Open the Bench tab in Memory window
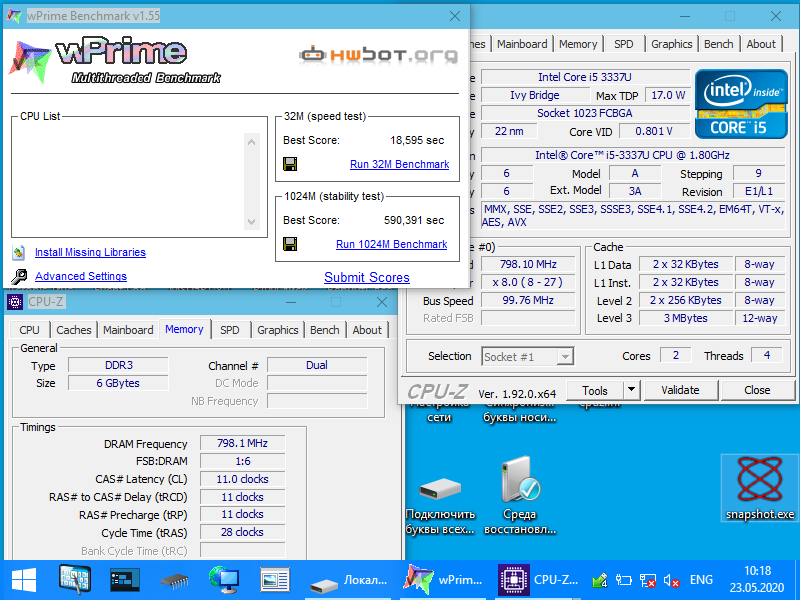Viewport: 800px width, 600px height. (x=324, y=330)
